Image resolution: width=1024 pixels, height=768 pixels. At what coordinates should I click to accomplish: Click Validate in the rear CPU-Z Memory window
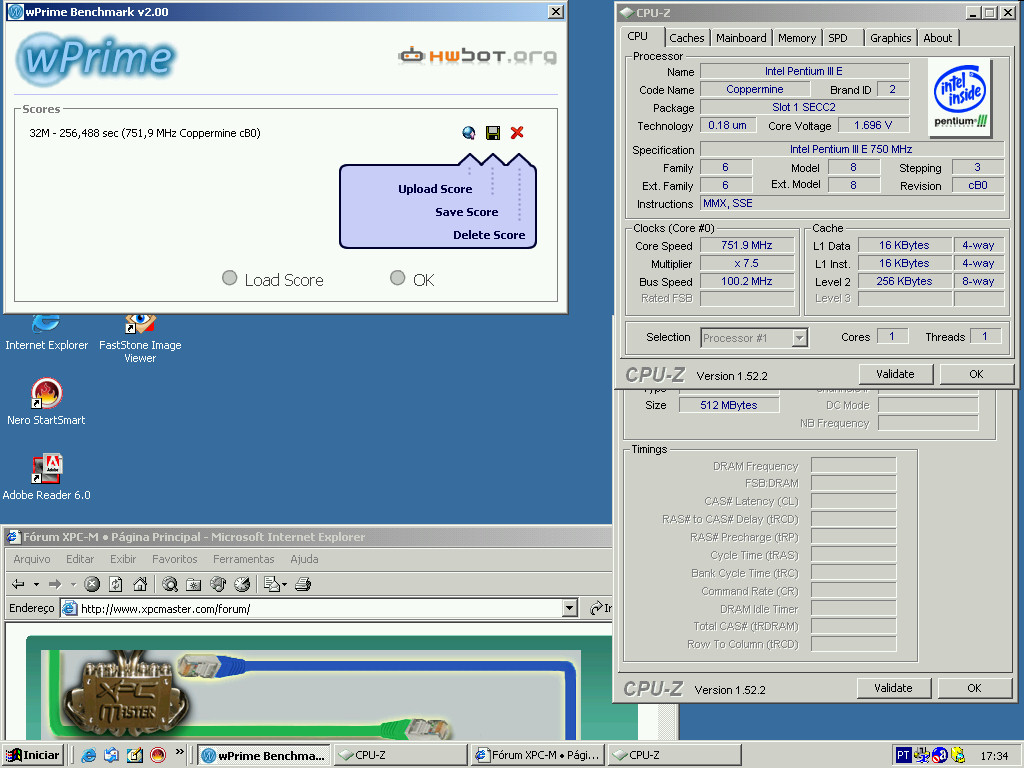click(x=893, y=688)
